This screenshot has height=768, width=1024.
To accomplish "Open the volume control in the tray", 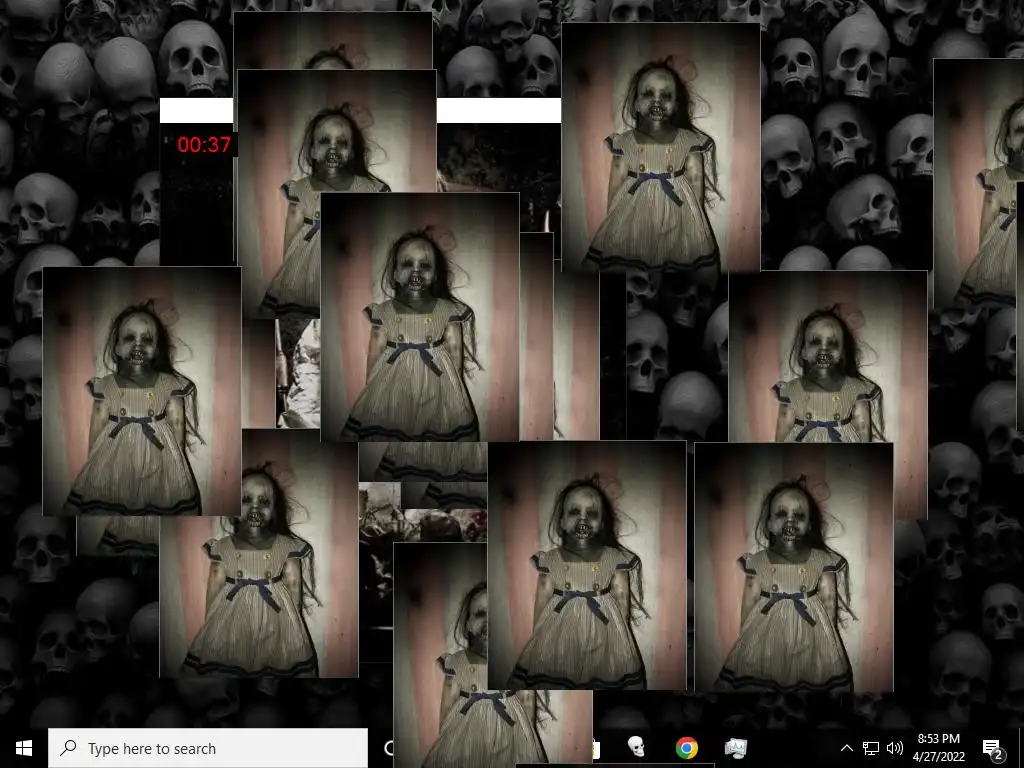I will [x=895, y=748].
